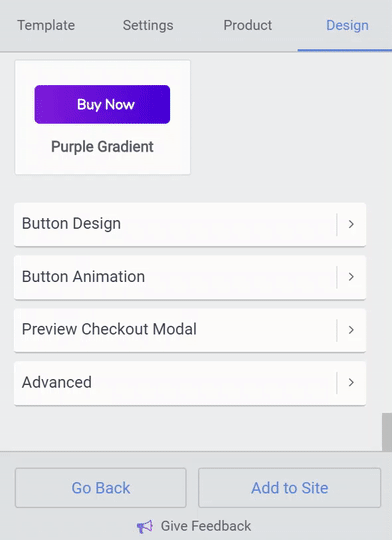Click the Purple Gradient label text
The image size is (392, 540).
point(102,147)
